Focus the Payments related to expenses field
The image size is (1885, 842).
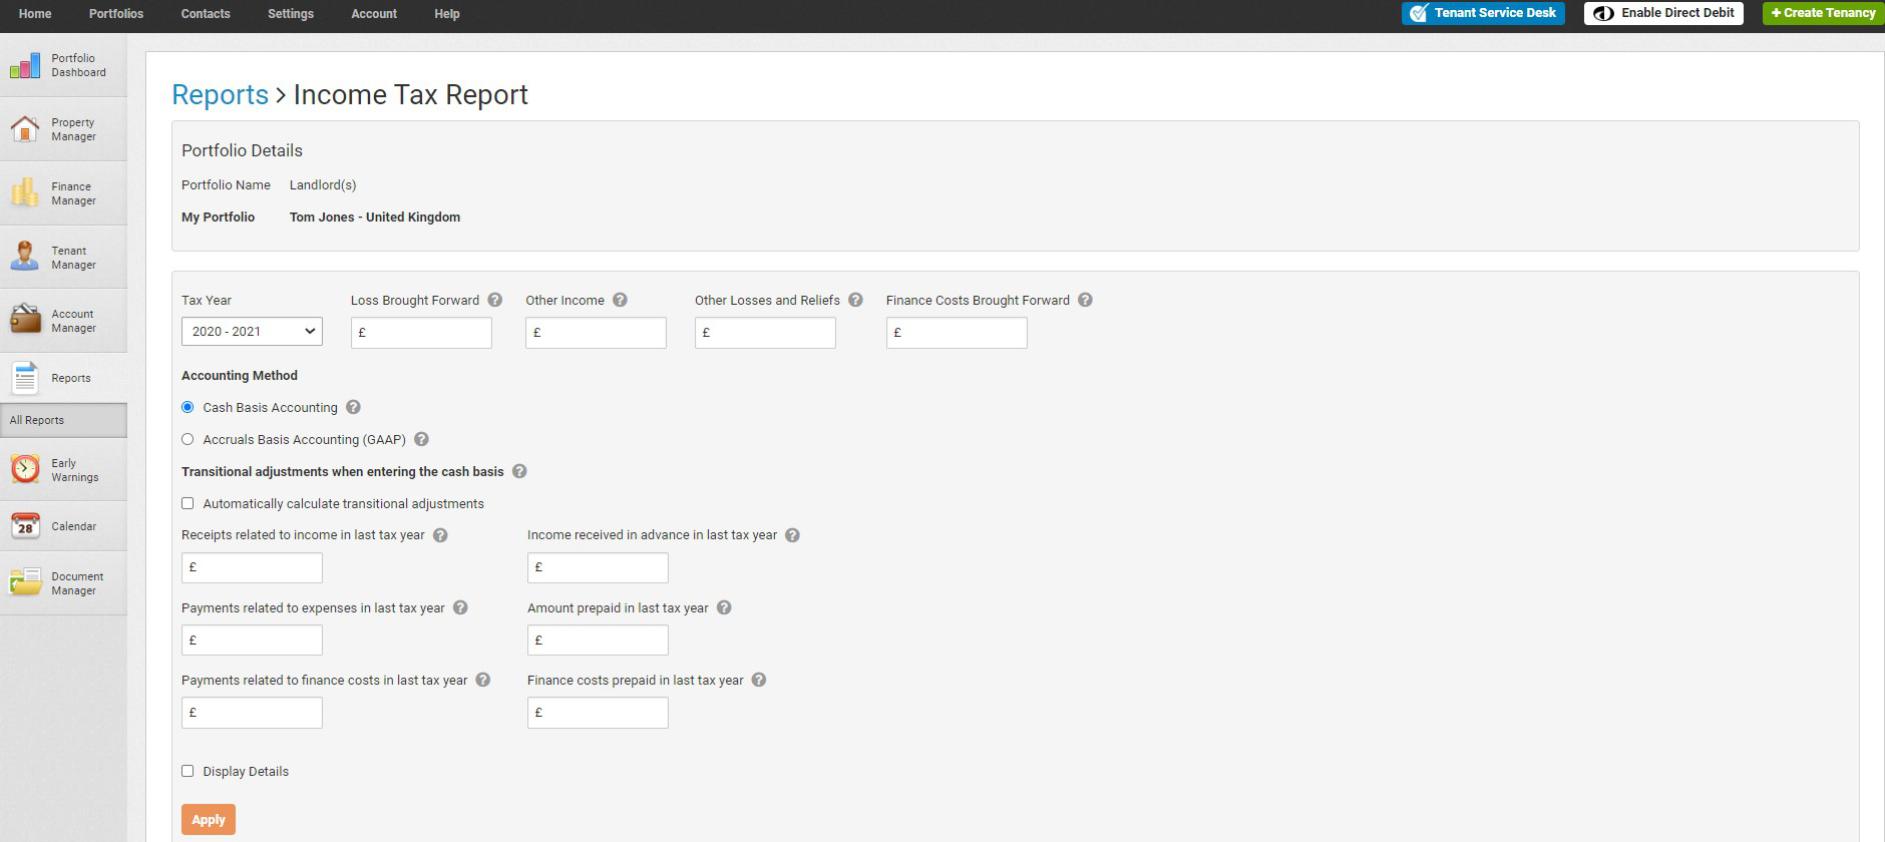252,640
